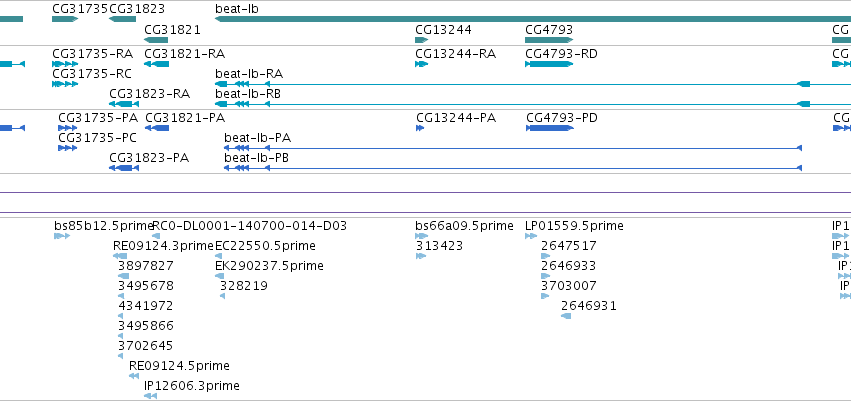Select the CG4793-RD transcript glyph

(x=549, y=64)
